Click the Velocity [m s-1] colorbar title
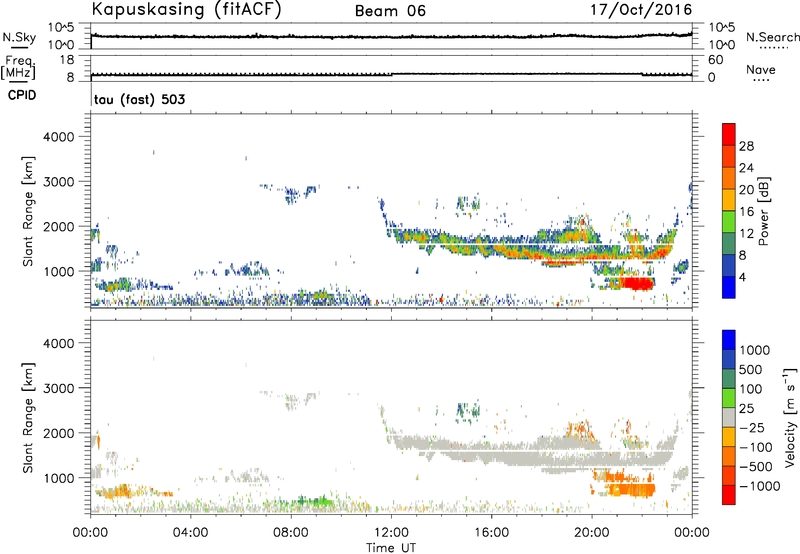This screenshot has width=800, height=554. point(790,417)
